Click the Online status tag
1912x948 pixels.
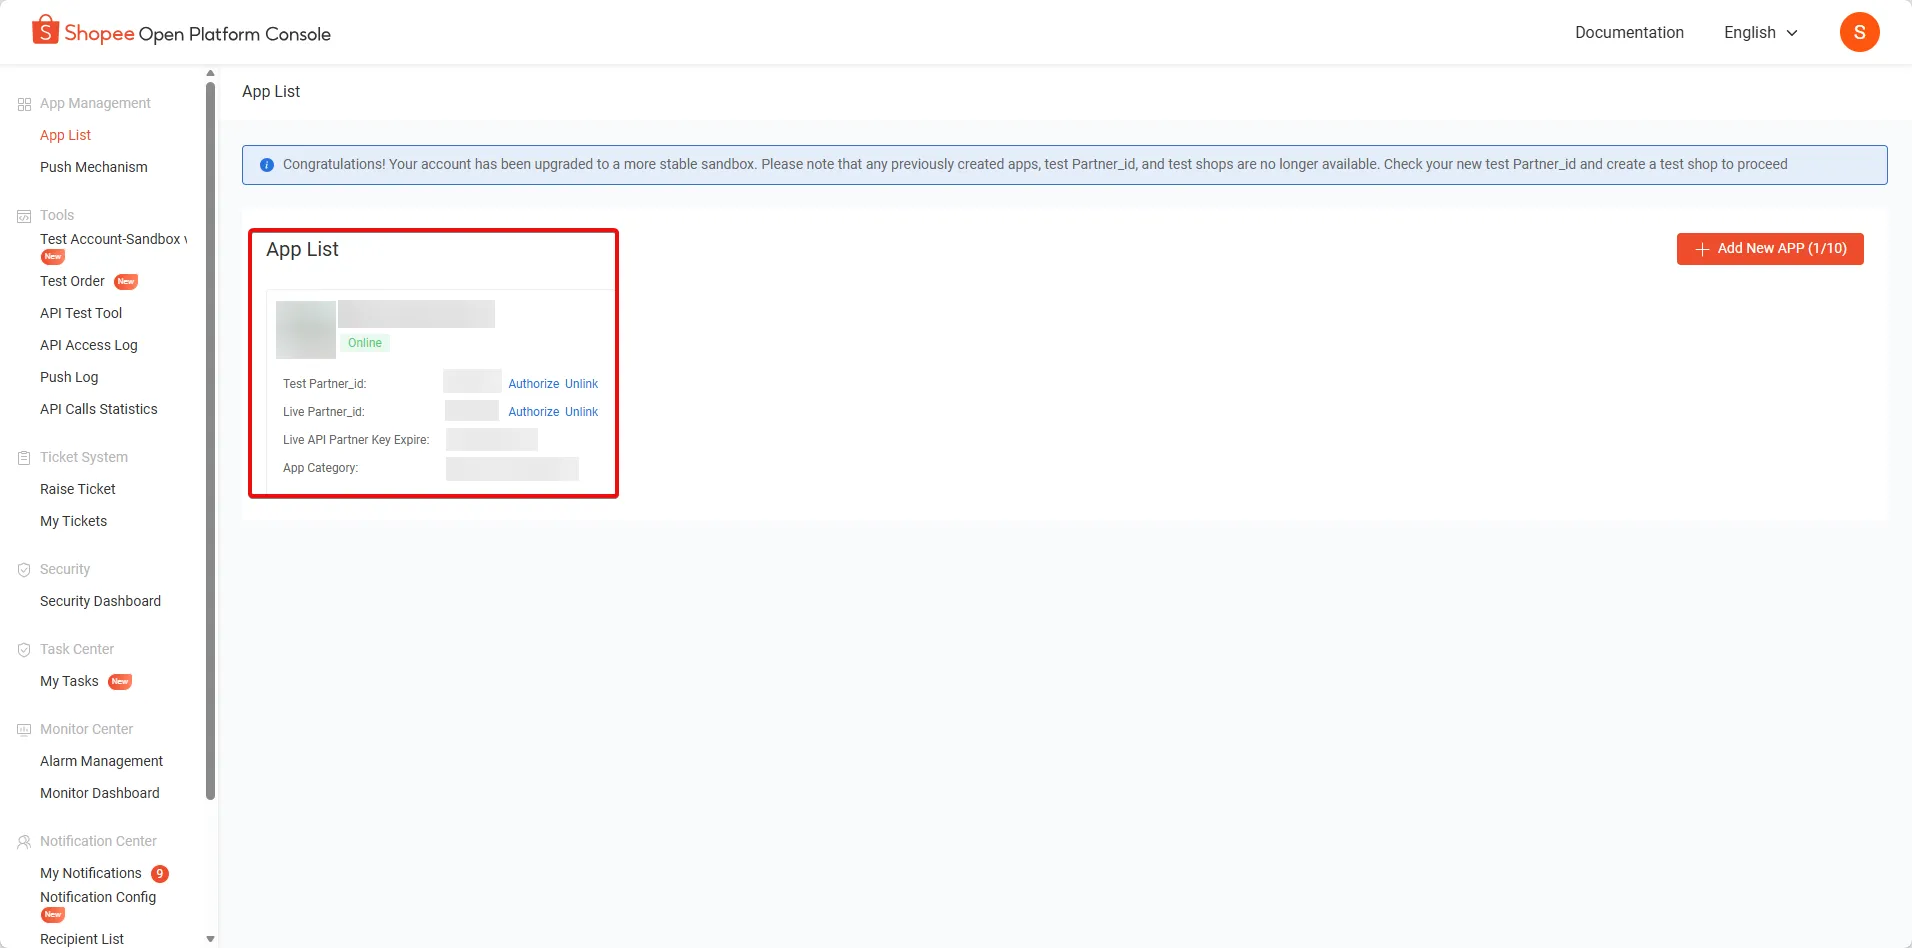pos(365,343)
